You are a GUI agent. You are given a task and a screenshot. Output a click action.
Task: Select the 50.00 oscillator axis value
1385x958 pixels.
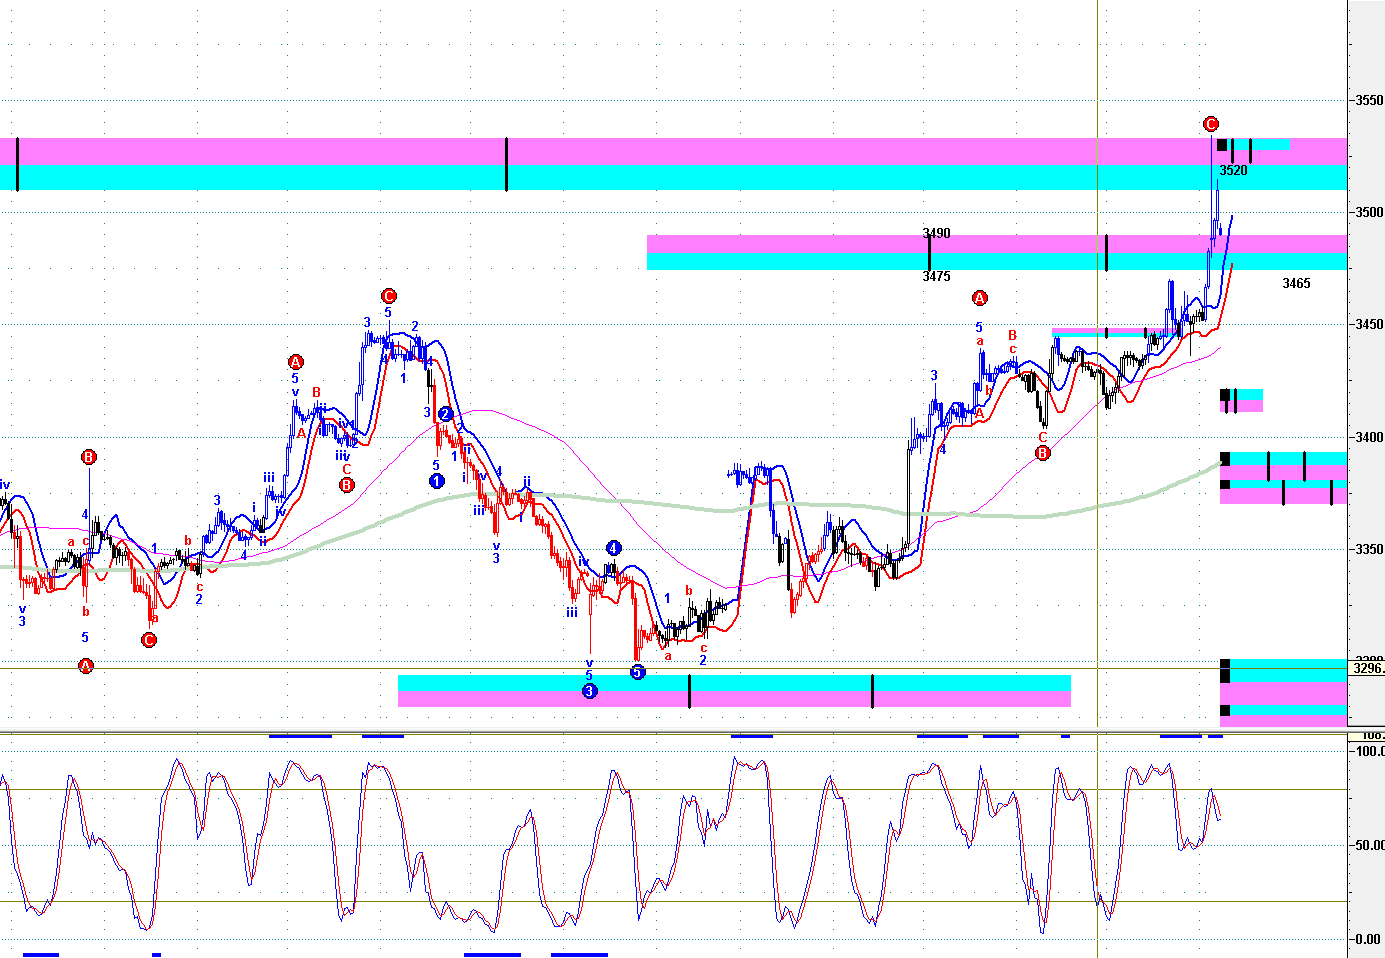click(1369, 845)
